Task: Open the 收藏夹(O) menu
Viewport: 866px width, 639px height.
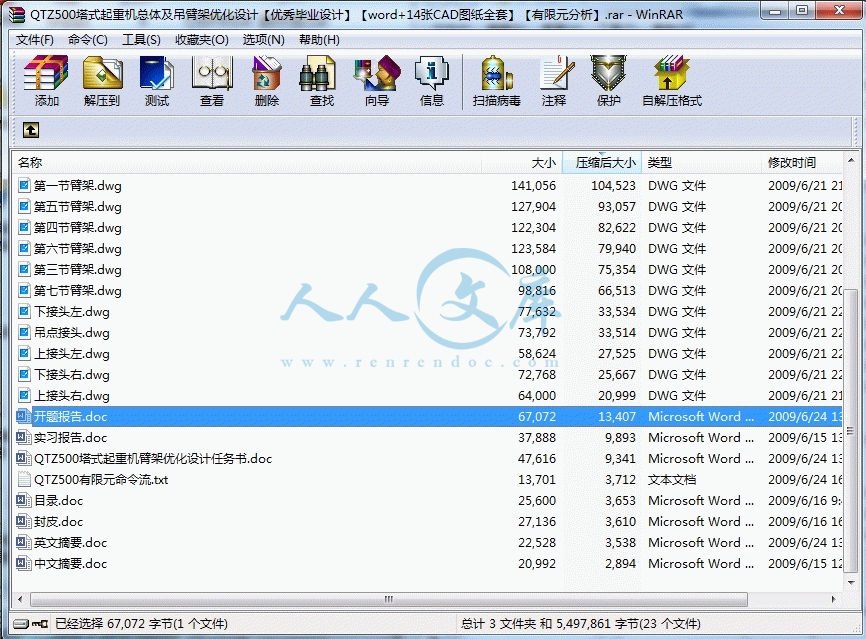Action: [x=202, y=40]
